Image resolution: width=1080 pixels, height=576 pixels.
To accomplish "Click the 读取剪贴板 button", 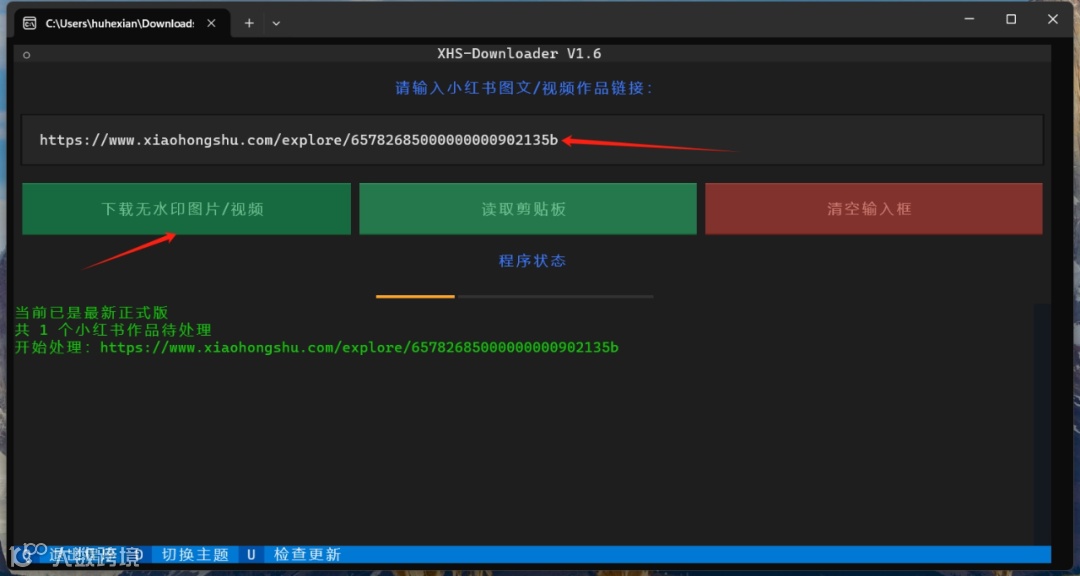I will pos(528,209).
